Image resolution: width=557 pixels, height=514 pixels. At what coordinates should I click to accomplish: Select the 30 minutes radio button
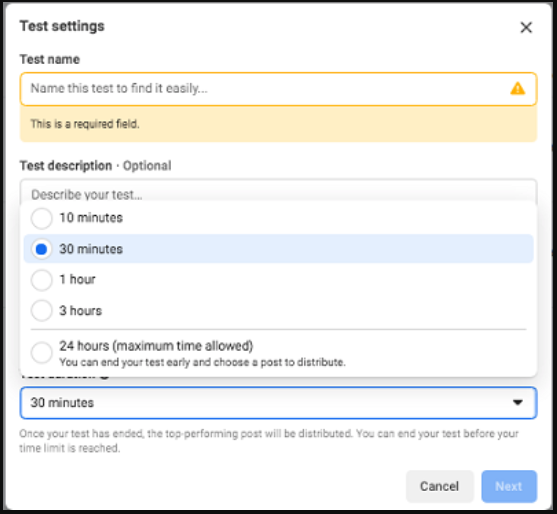(42, 249)
